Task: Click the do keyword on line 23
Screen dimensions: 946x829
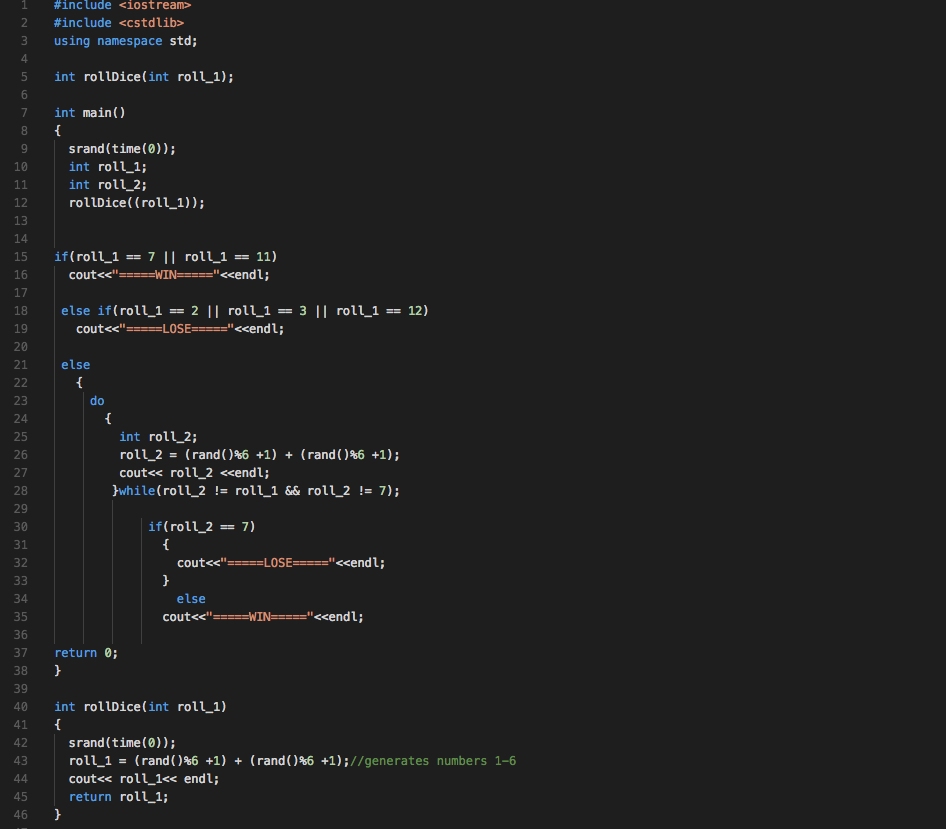Action: 97,400
